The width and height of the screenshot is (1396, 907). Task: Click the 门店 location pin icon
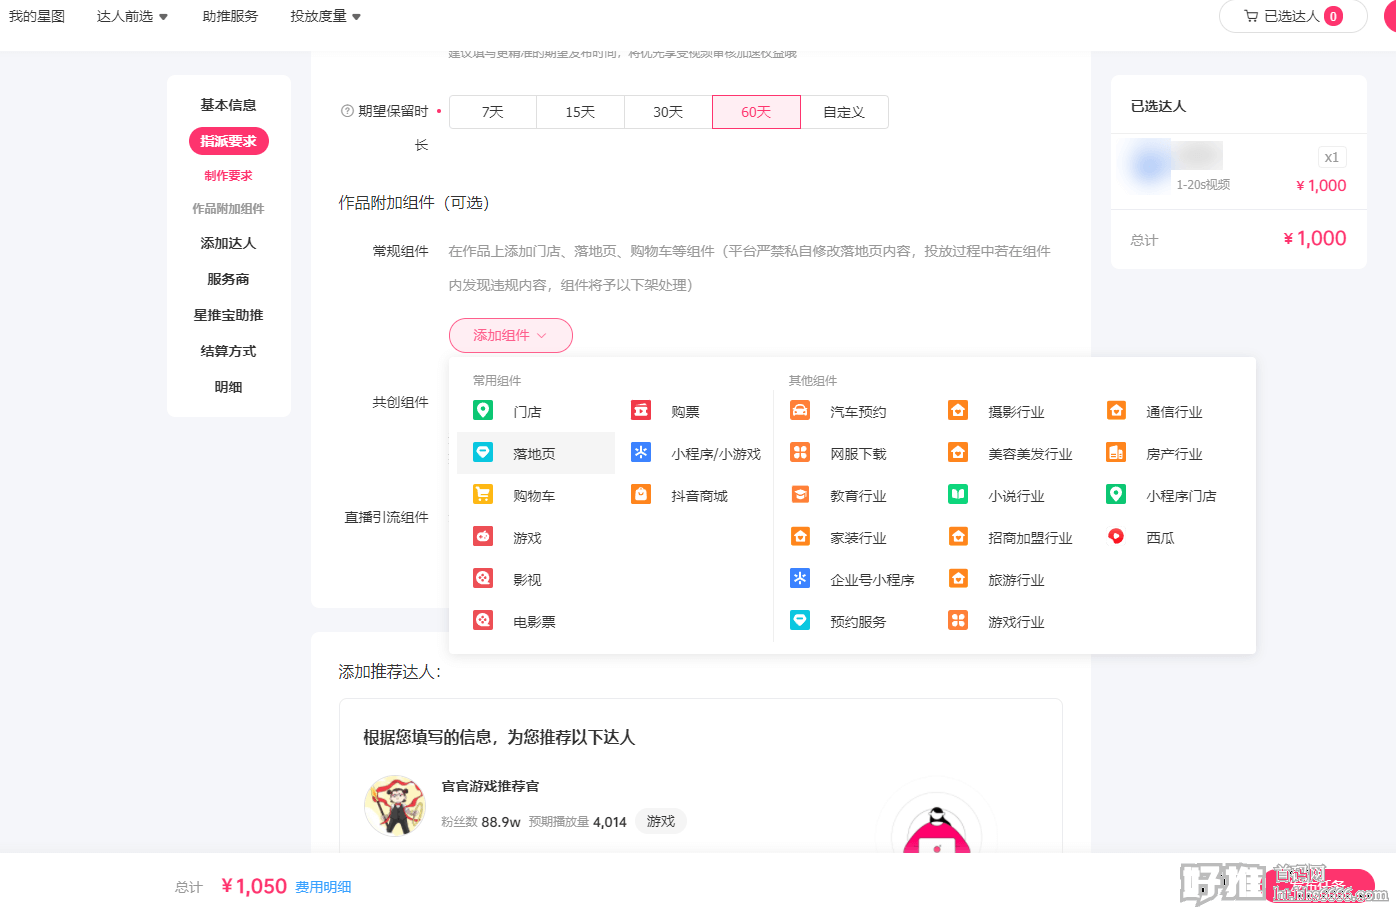click(483, 411)
